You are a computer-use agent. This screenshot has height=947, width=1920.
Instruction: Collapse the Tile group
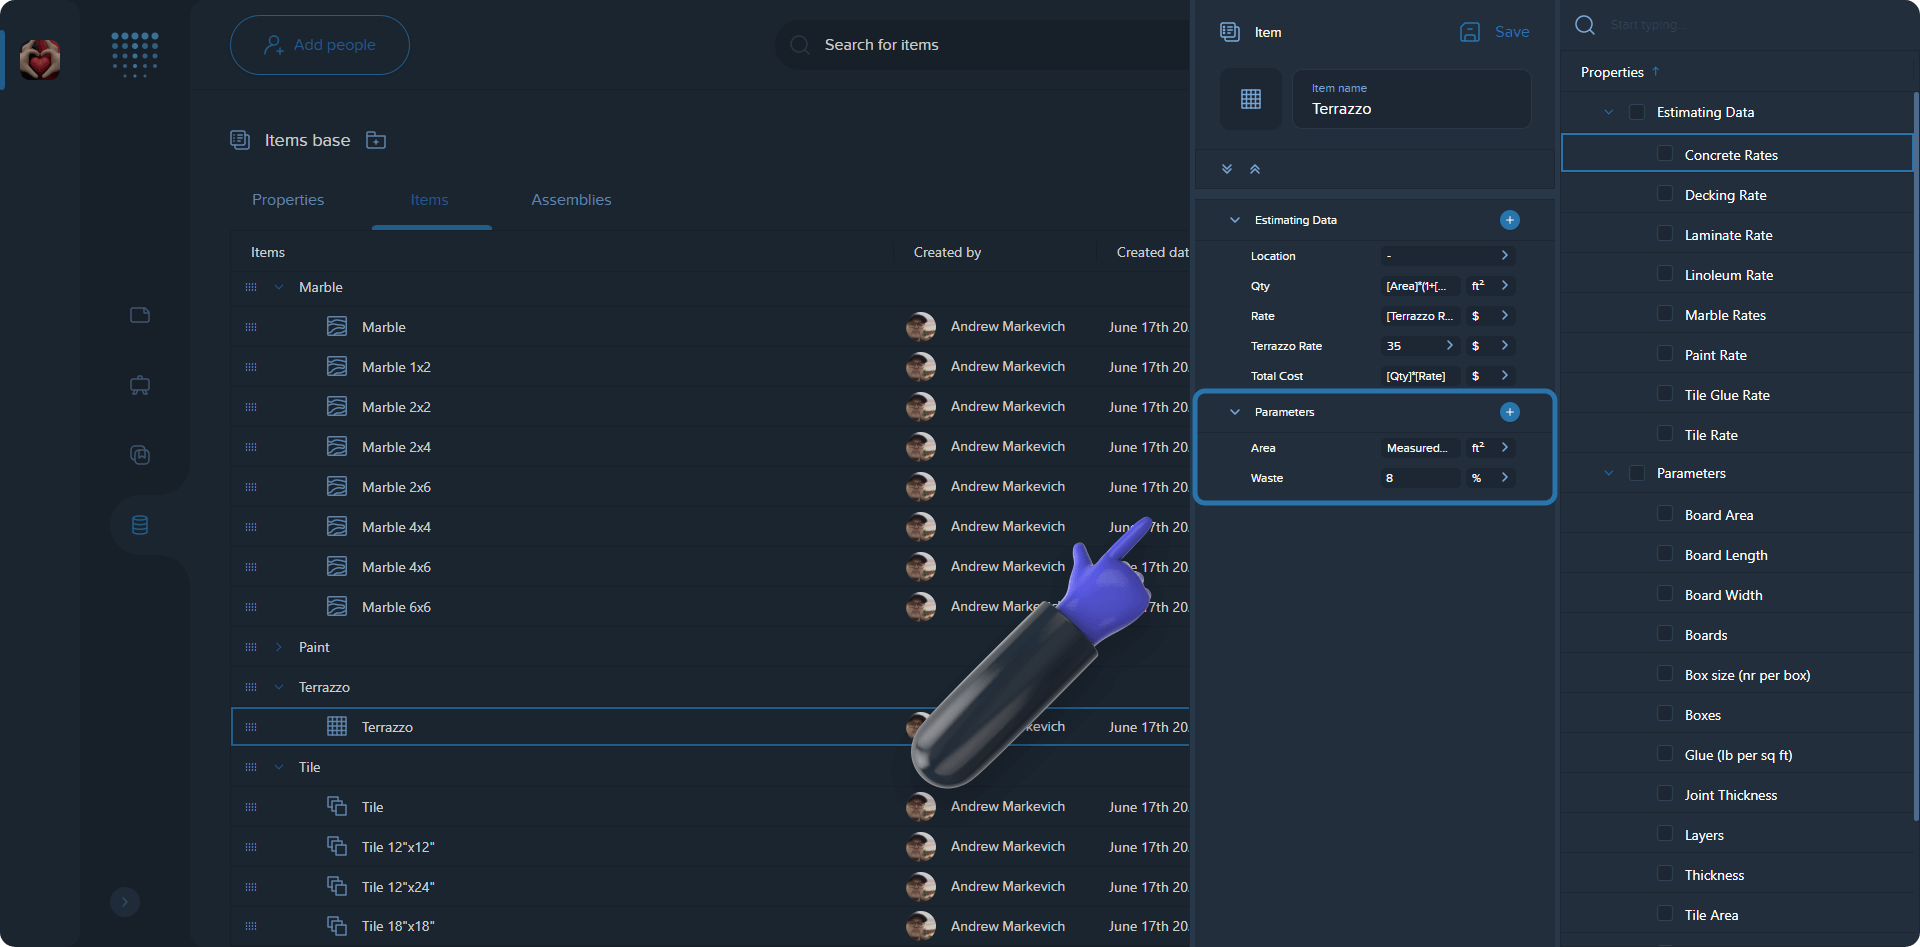click(279, 767)
